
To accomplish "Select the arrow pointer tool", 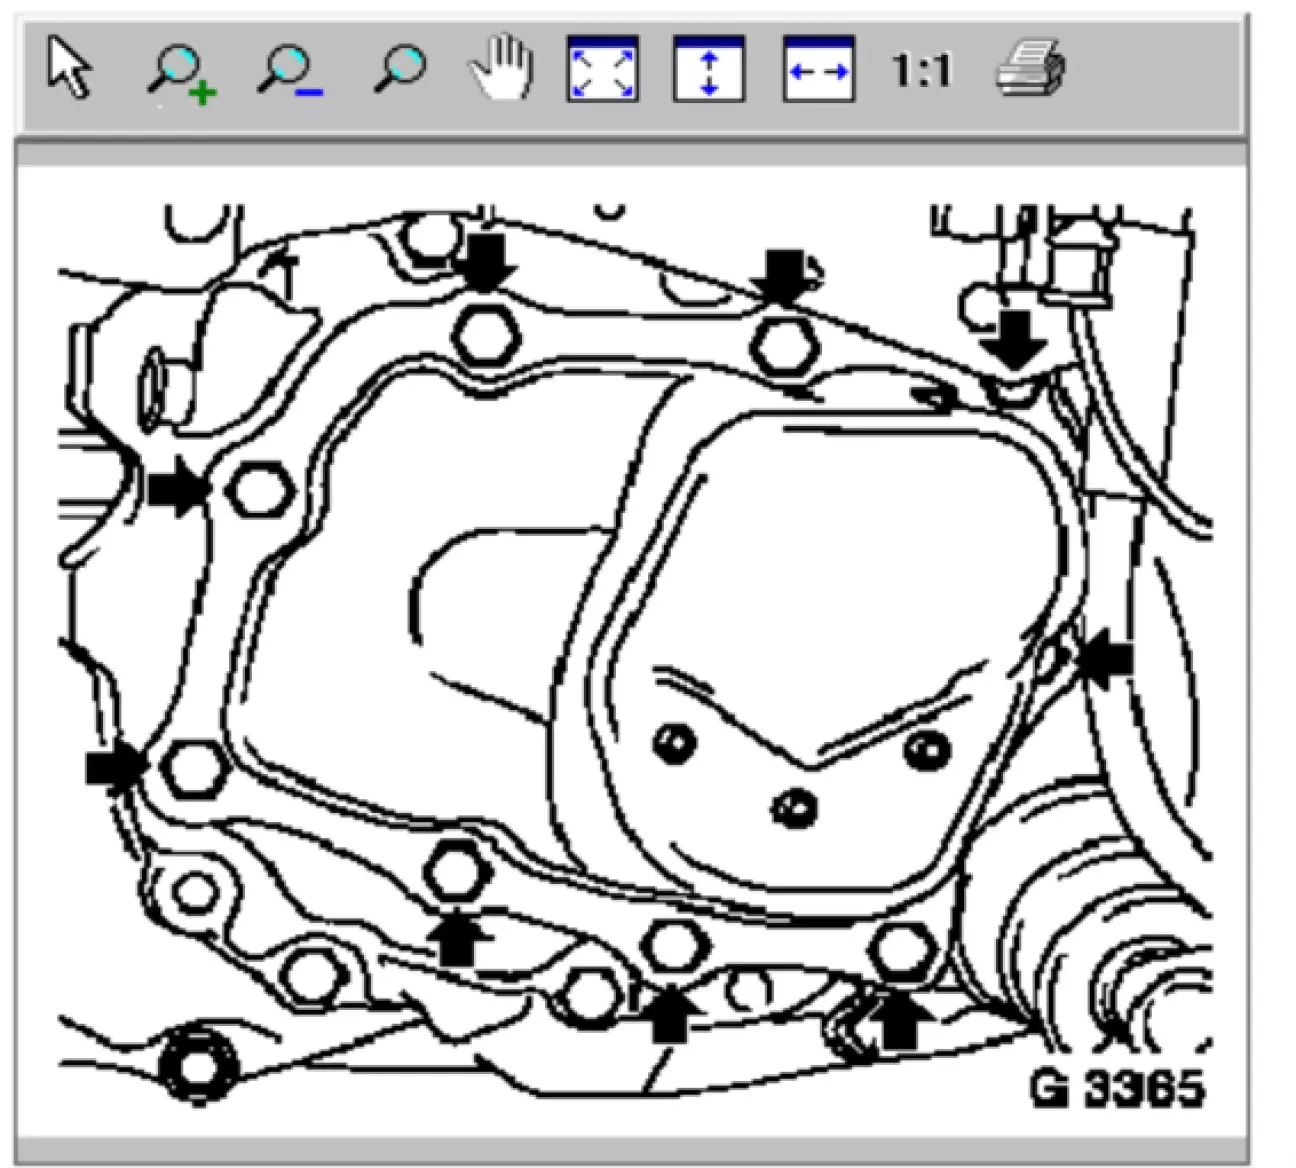I will click(69, 69).
